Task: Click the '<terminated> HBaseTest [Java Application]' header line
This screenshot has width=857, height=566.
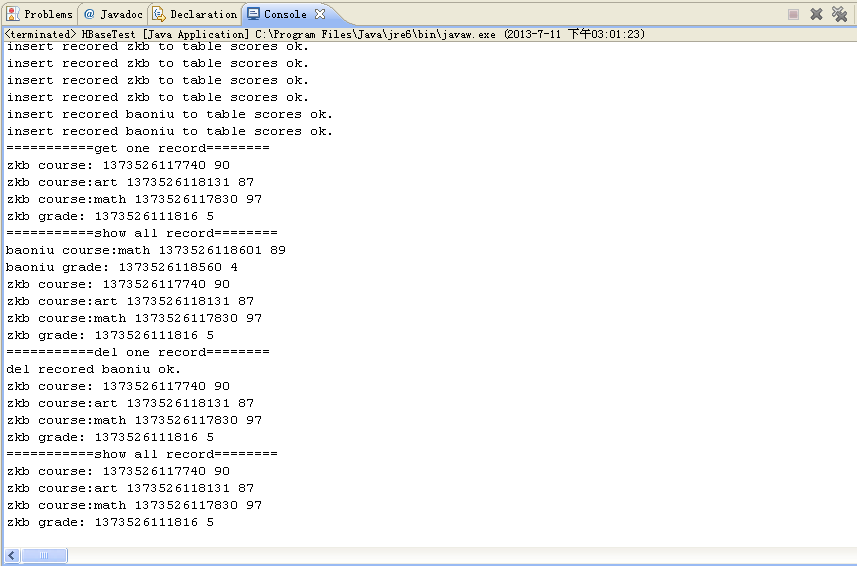Action: pyautogui.click(x=325, y=34)
